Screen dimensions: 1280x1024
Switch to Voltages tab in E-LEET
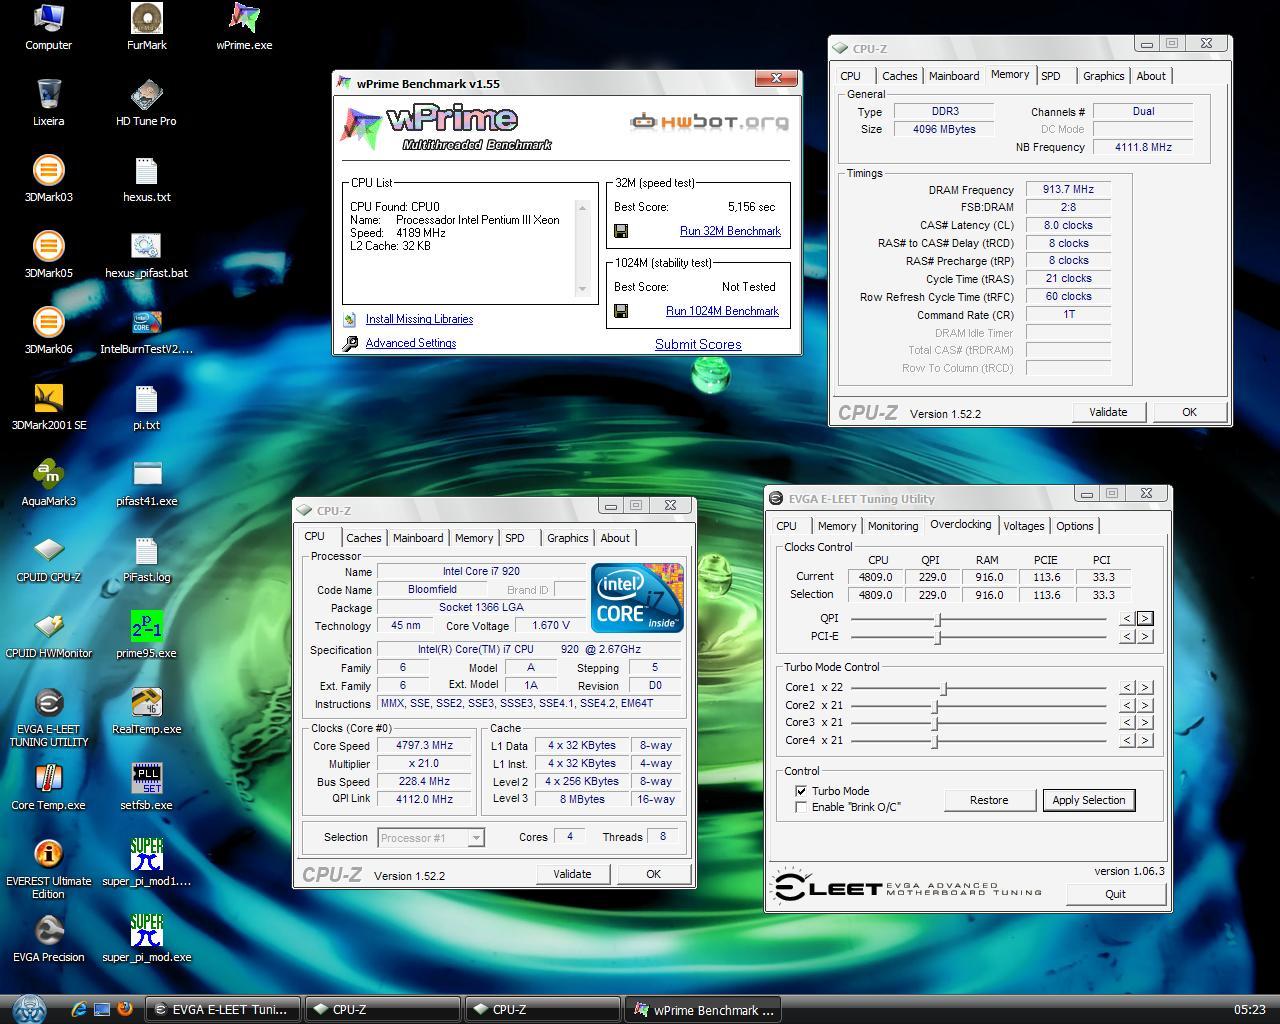(1023, 526)
